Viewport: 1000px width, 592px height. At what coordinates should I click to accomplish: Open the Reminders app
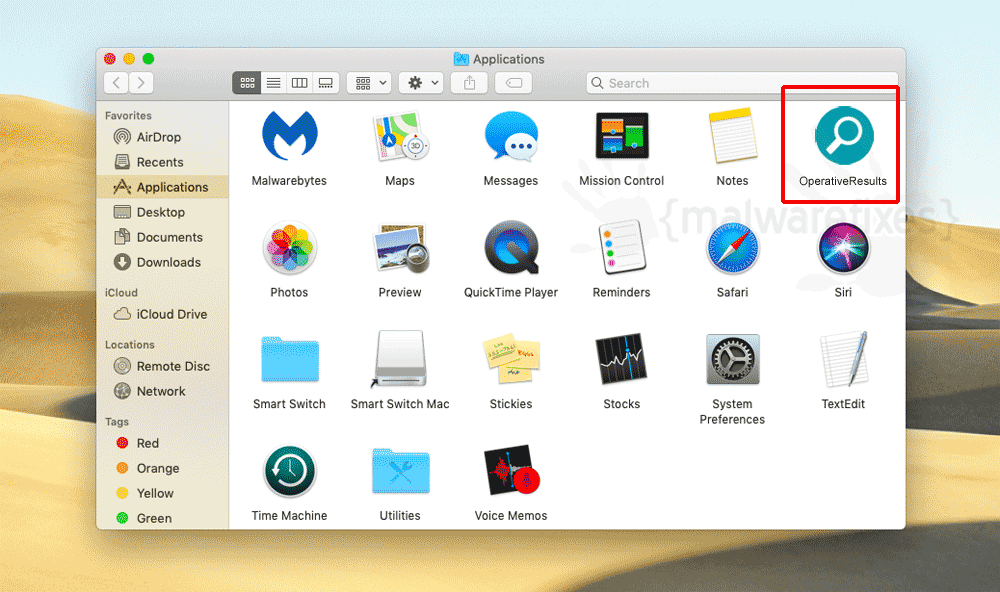(x=622, y=248)
